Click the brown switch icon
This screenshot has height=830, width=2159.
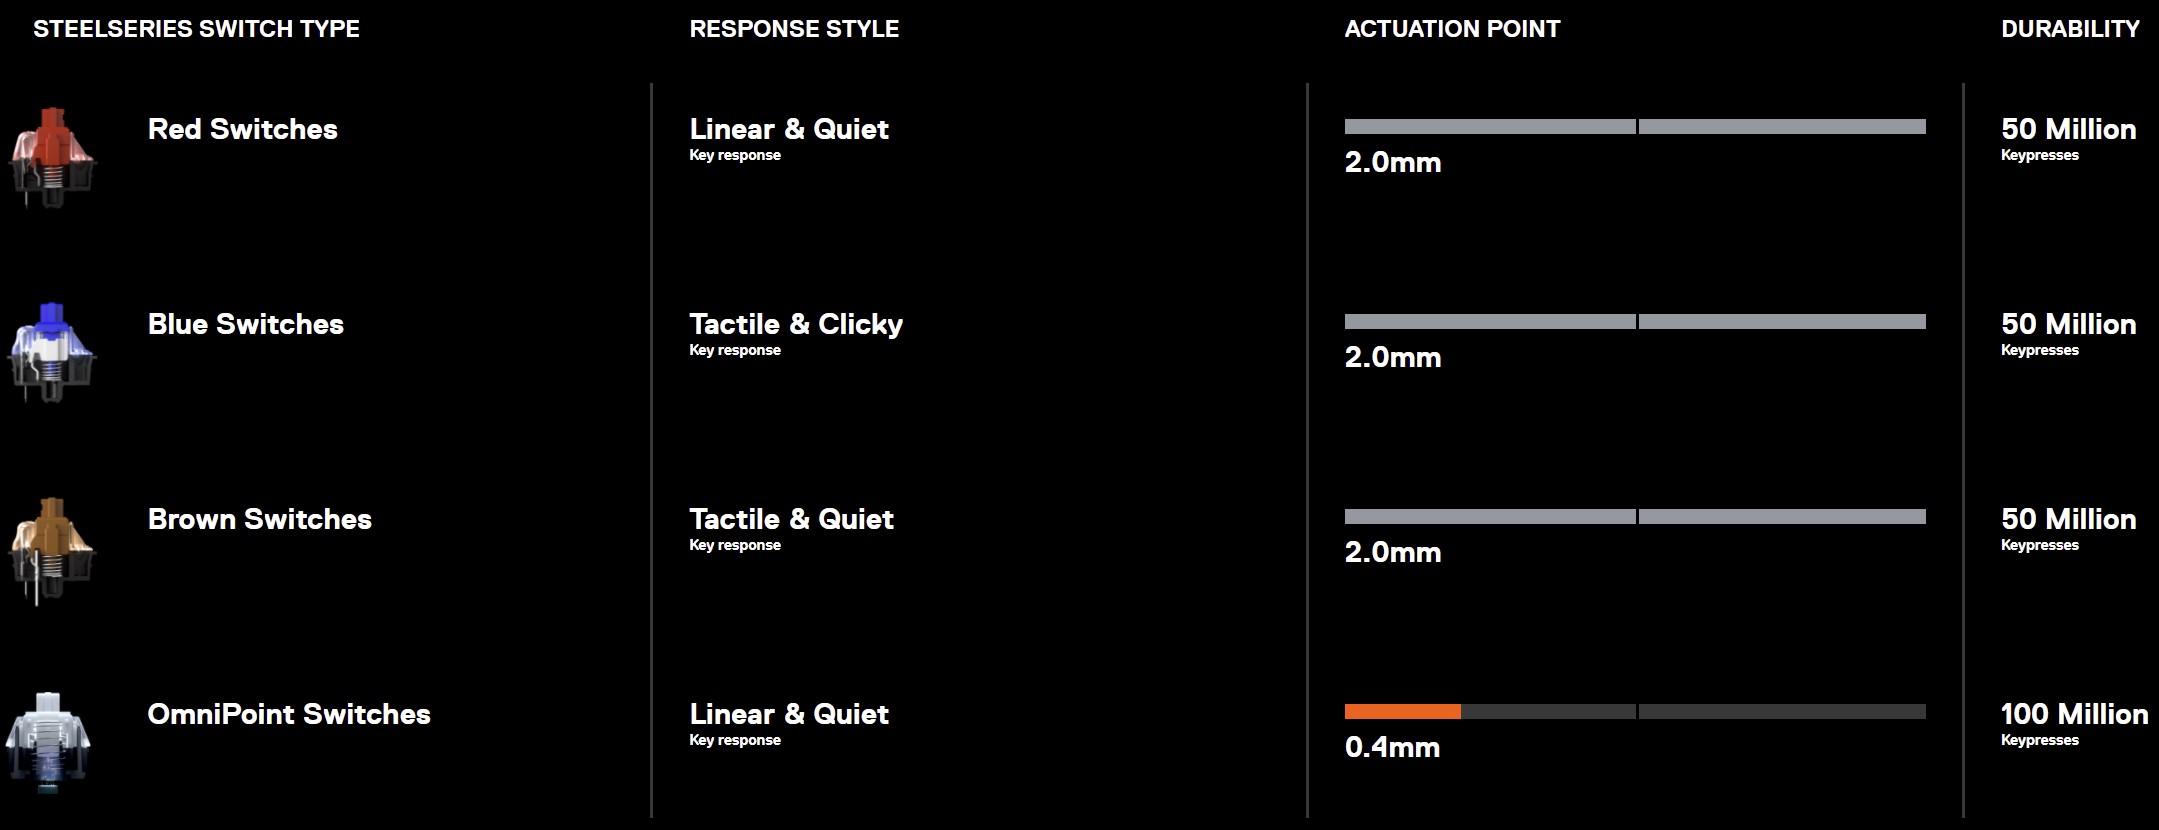[52, 550]
